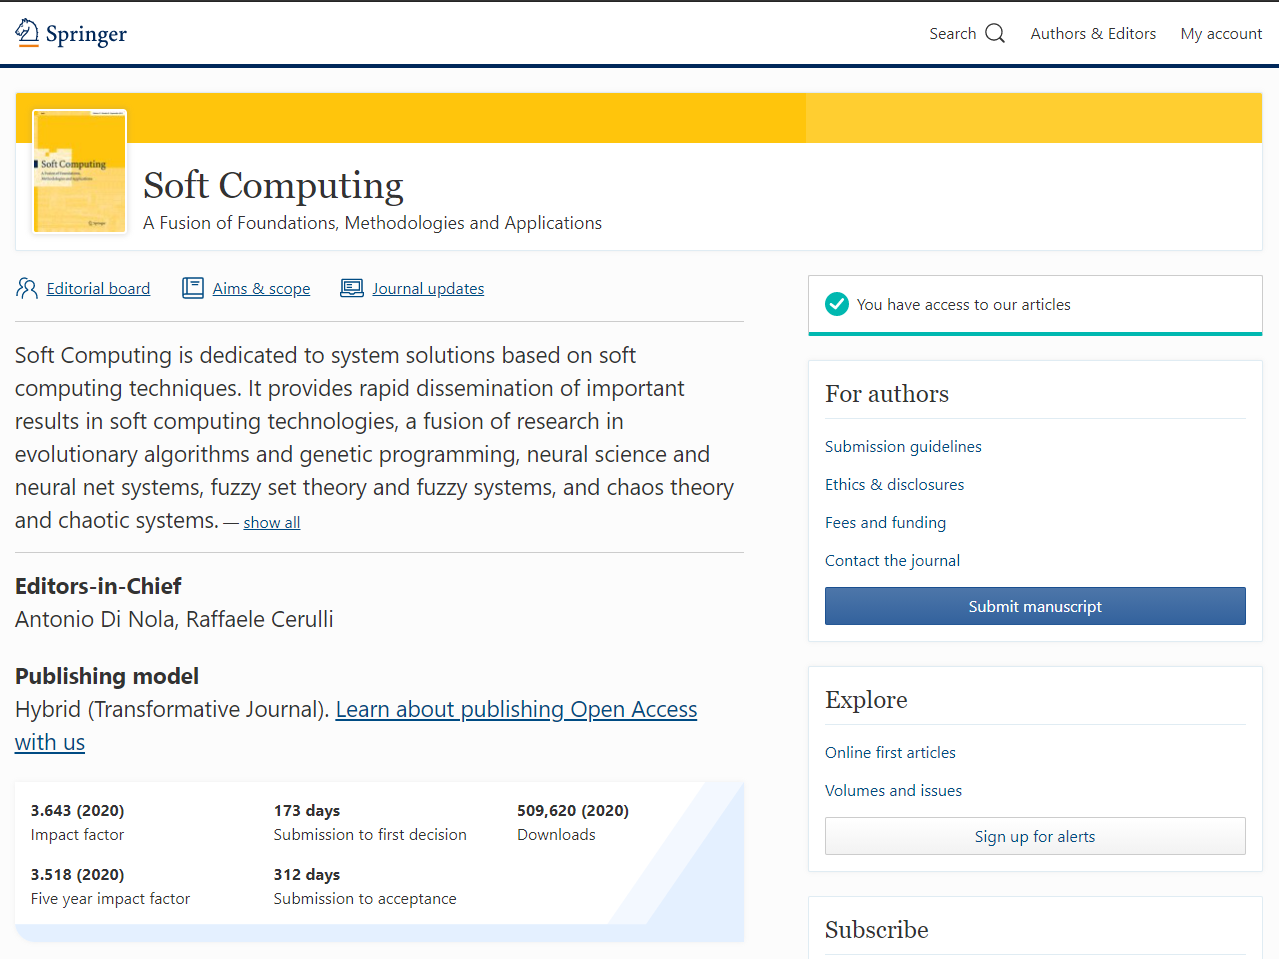1279x959 pixels.
Task: Open the Journal updates link
Action: [428, 289]
